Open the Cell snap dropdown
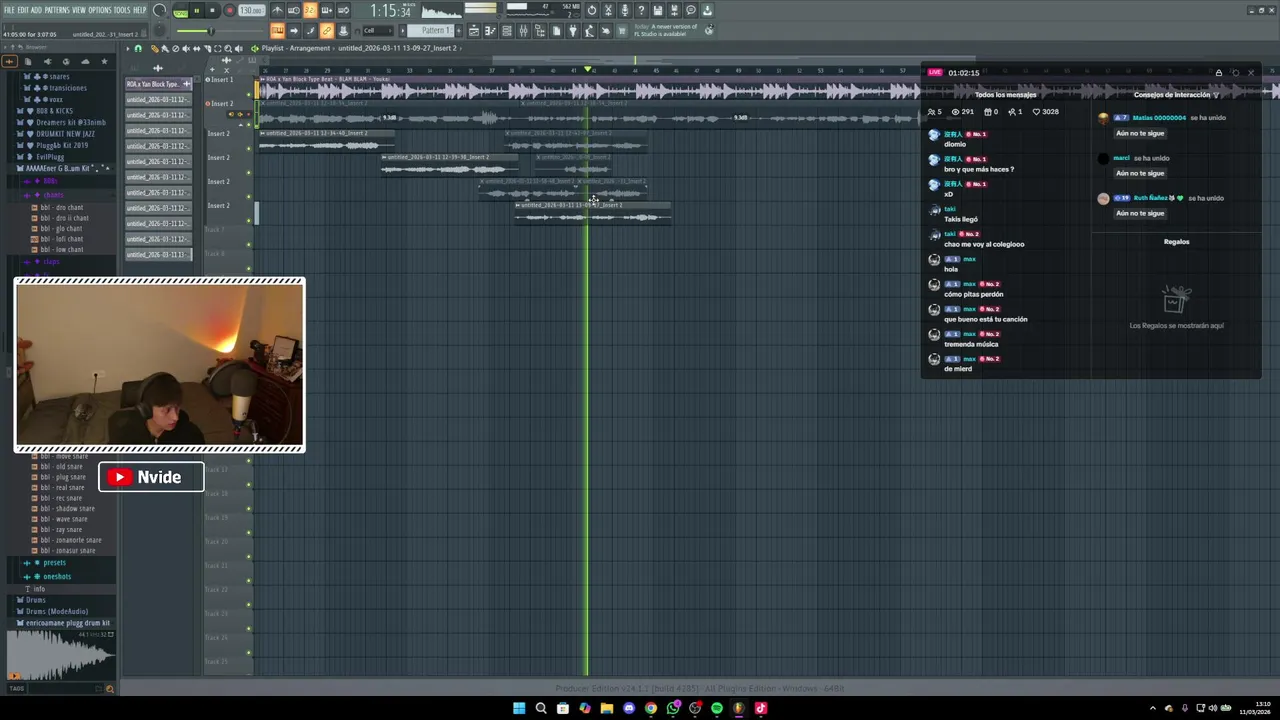This screenshot has width=1280, height=720. 378,31
